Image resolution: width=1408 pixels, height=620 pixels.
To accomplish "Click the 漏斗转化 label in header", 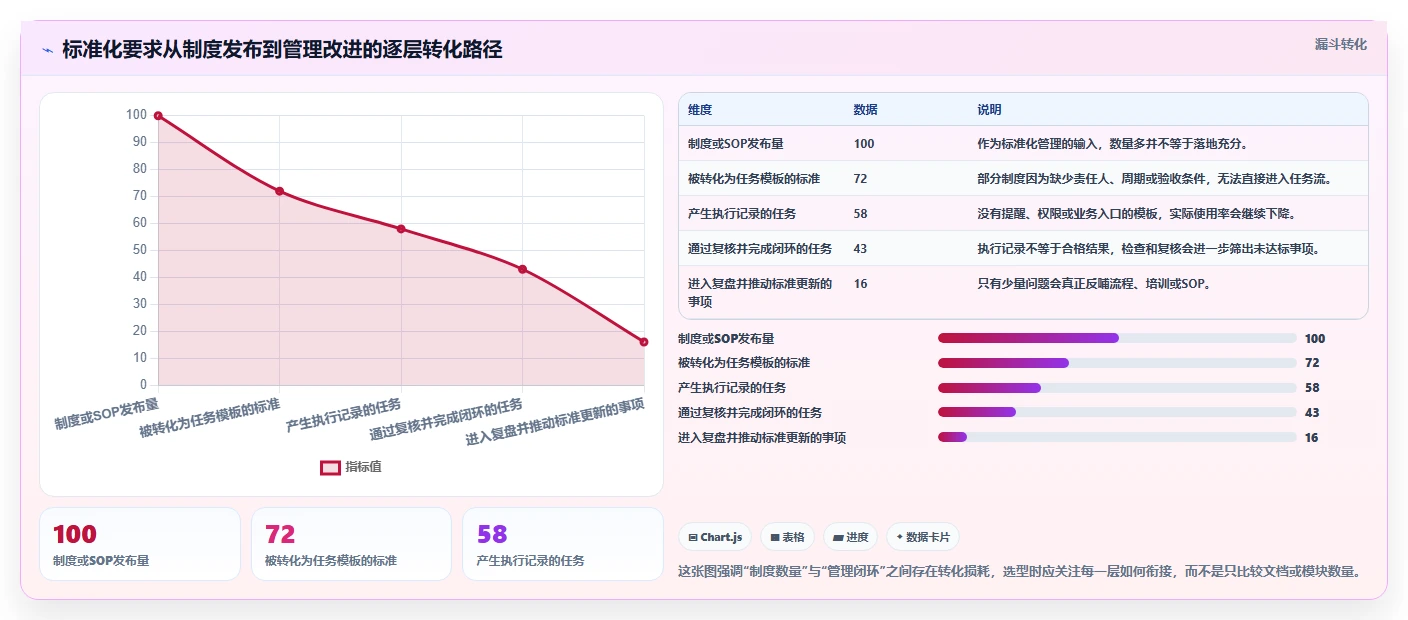I will pos(1340,44).
